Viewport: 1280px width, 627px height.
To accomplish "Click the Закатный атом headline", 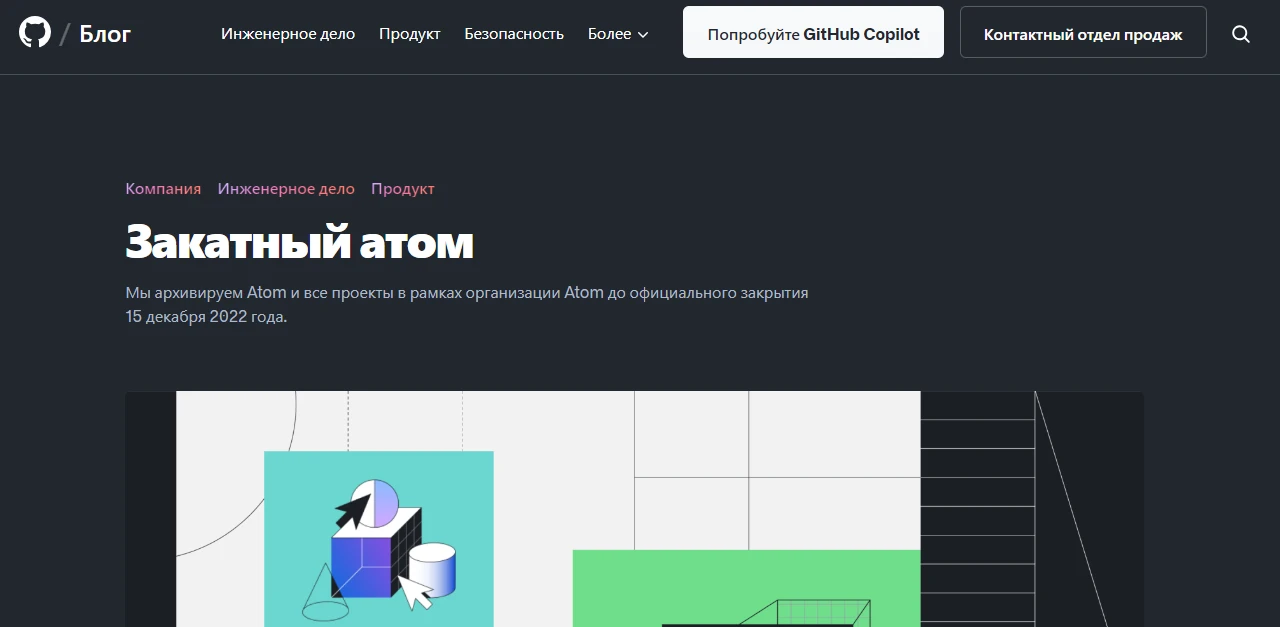I will coord(299,241).
